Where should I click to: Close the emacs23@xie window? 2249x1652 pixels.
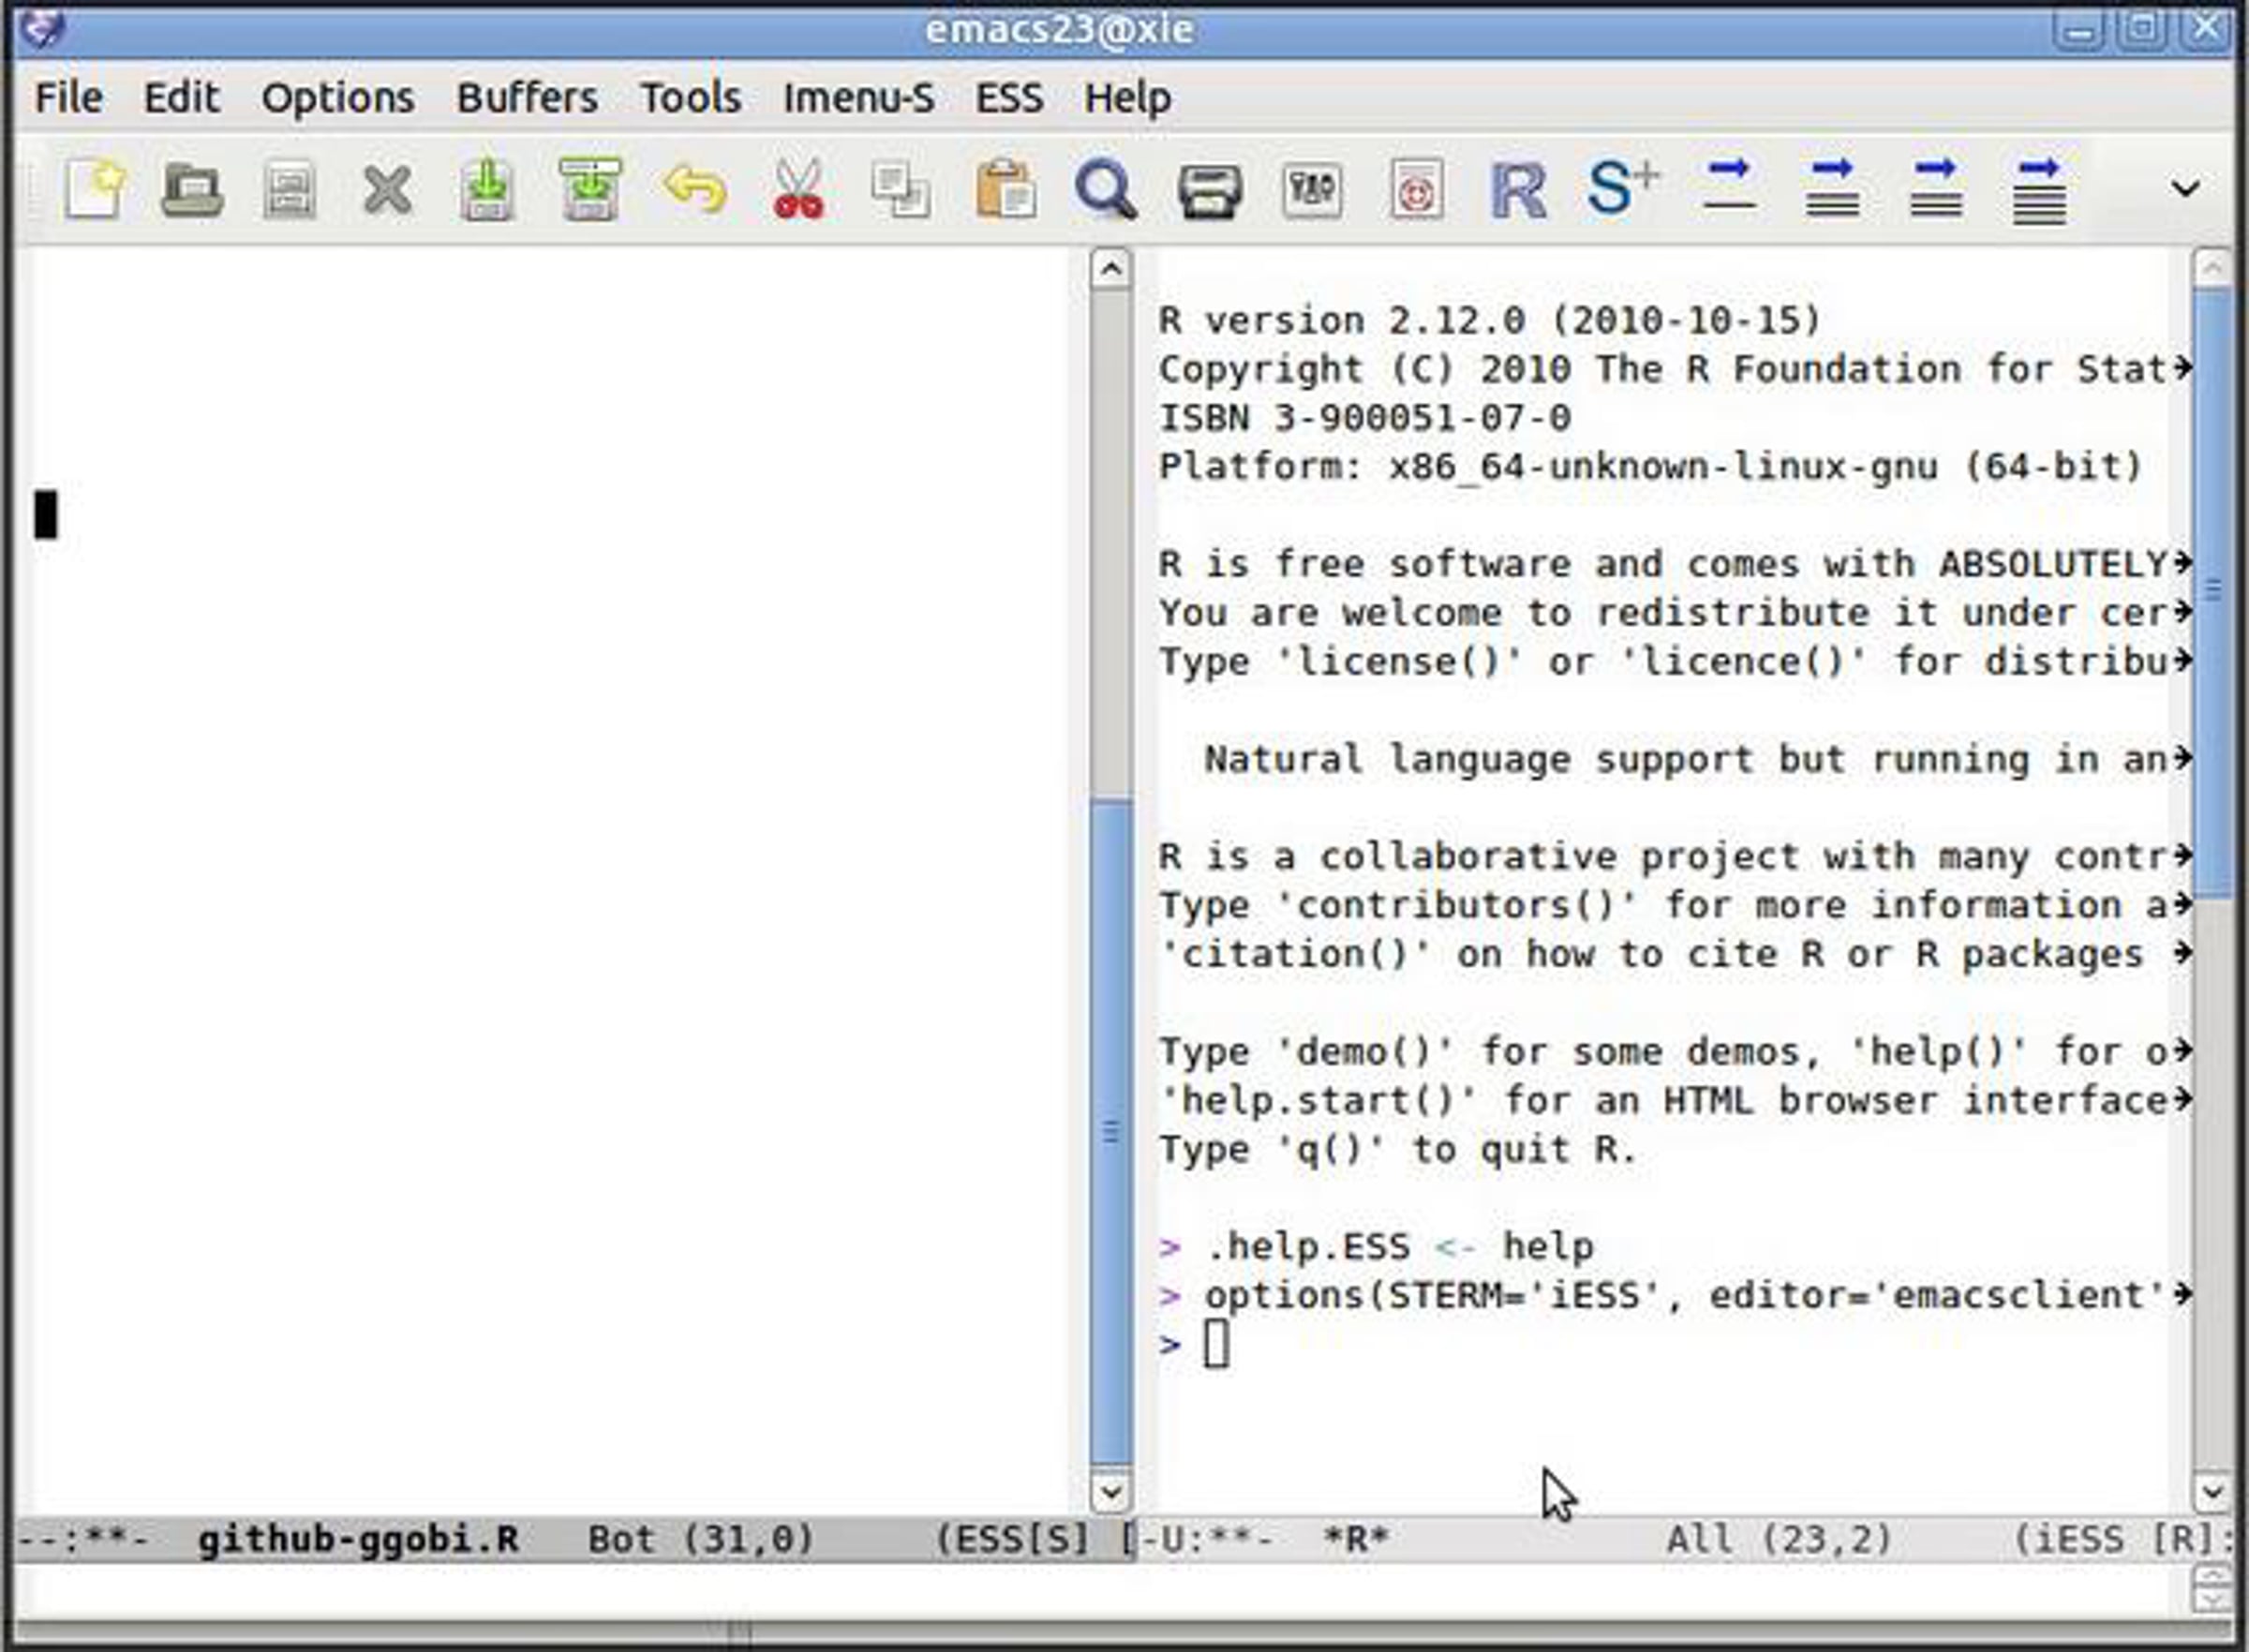tap(2206, 28)
